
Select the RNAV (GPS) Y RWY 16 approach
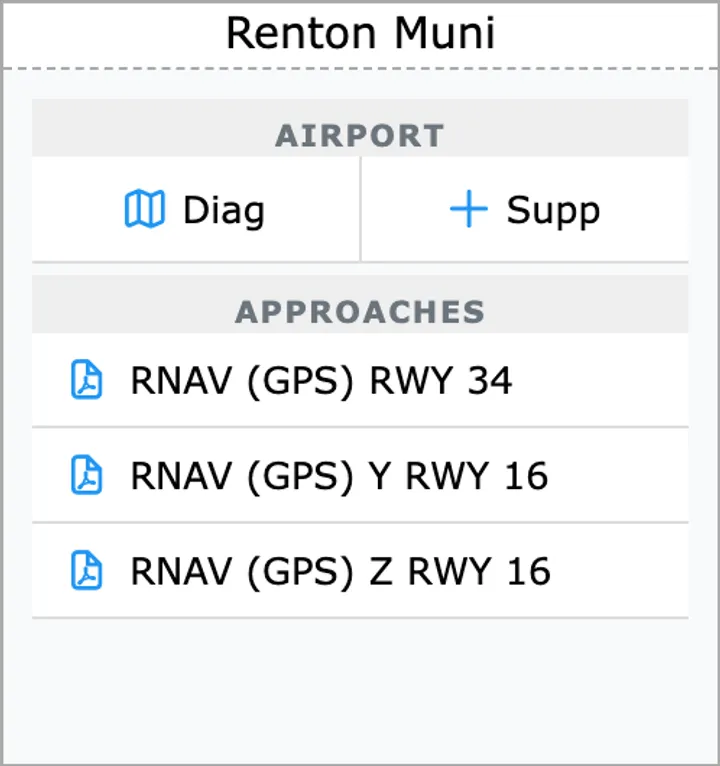(339, 476)
